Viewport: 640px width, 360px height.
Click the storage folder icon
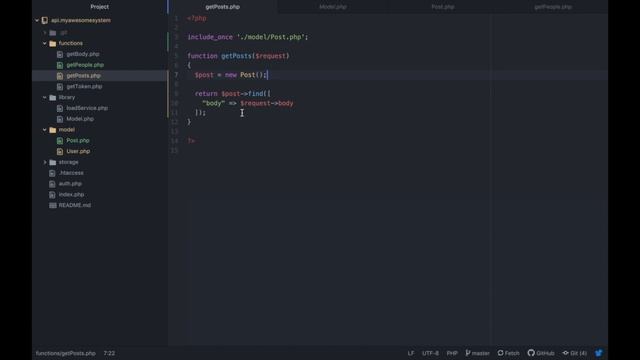click(x=53, y=162)
